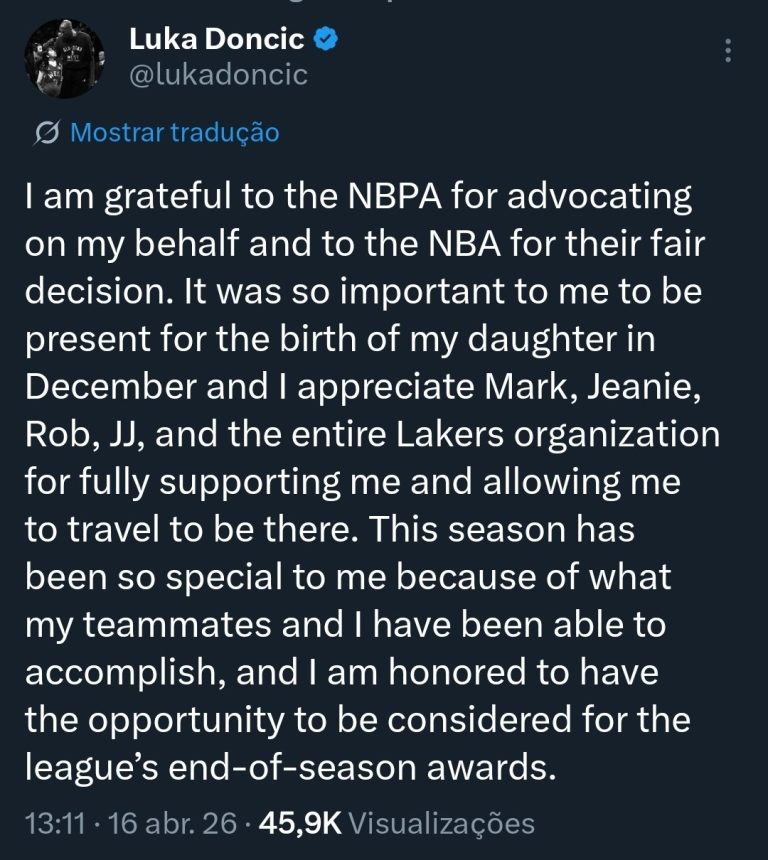Screen dimensions: 768x860
Task: Click the post's first line about grateful
Action: pyautogui.click(x=358, y=199)
